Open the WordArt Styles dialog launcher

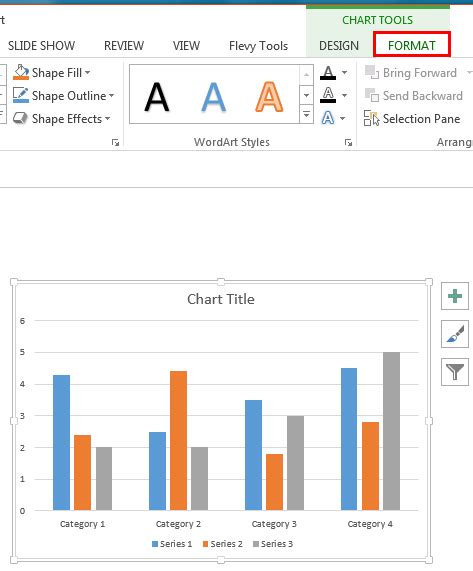pyautogui.click(x=348, y=142)
